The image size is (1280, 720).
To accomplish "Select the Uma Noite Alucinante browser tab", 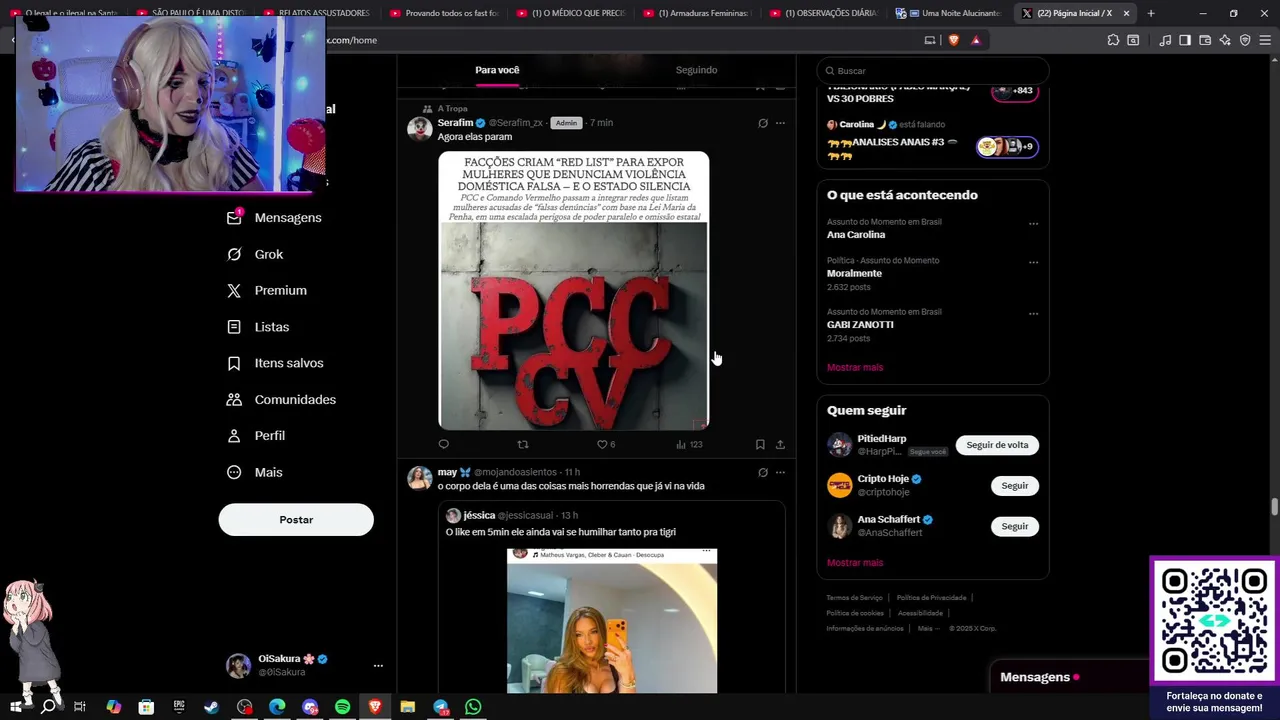I will 949,13.
